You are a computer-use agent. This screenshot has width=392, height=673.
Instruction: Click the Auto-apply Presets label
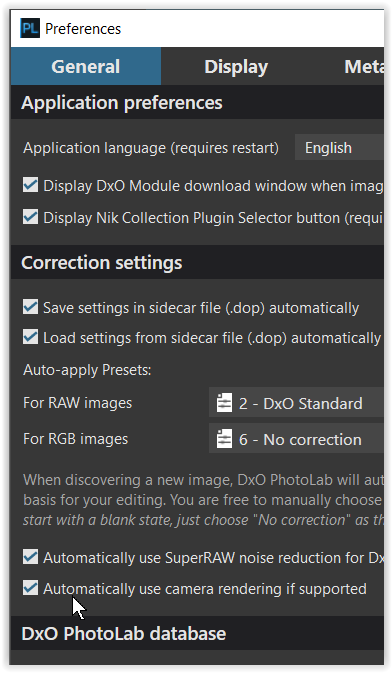click(x=87, y=370)
